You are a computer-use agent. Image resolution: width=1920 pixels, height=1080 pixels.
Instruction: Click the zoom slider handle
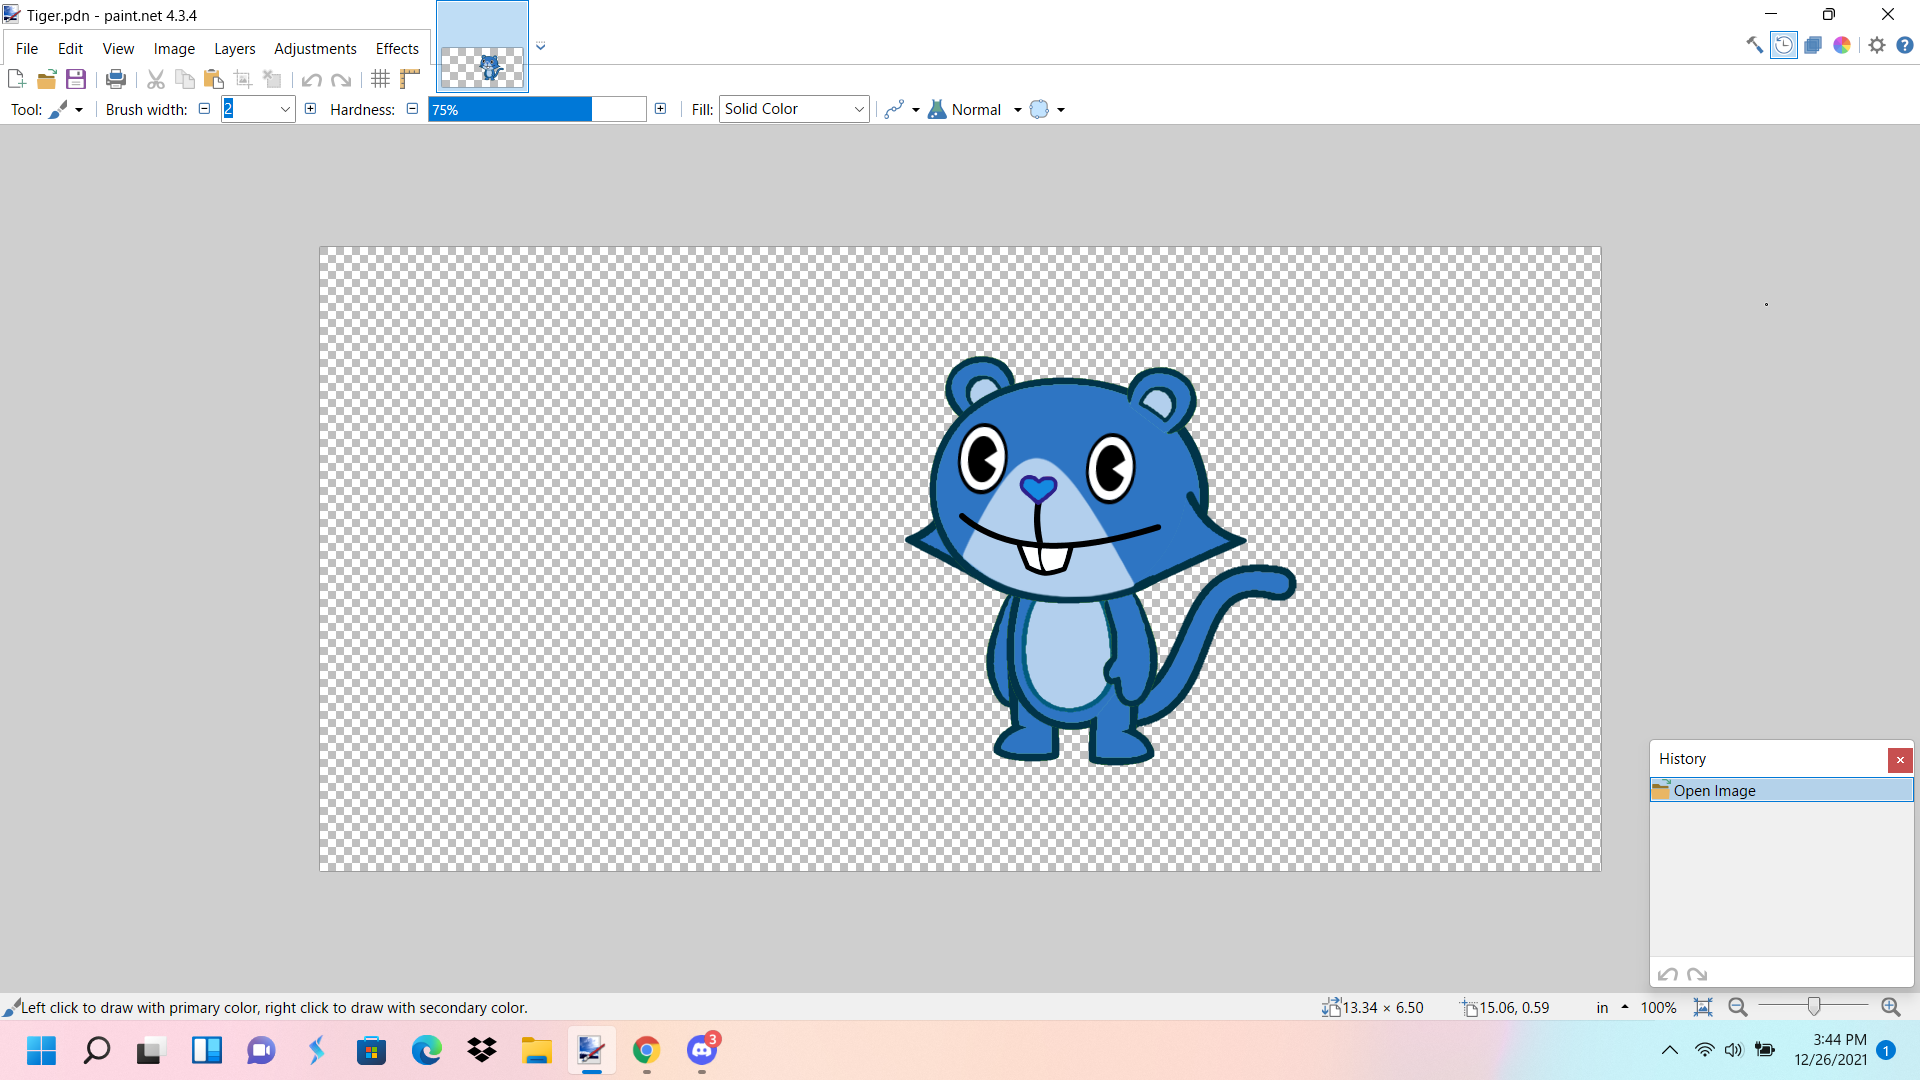[x=1814, y=1006]
